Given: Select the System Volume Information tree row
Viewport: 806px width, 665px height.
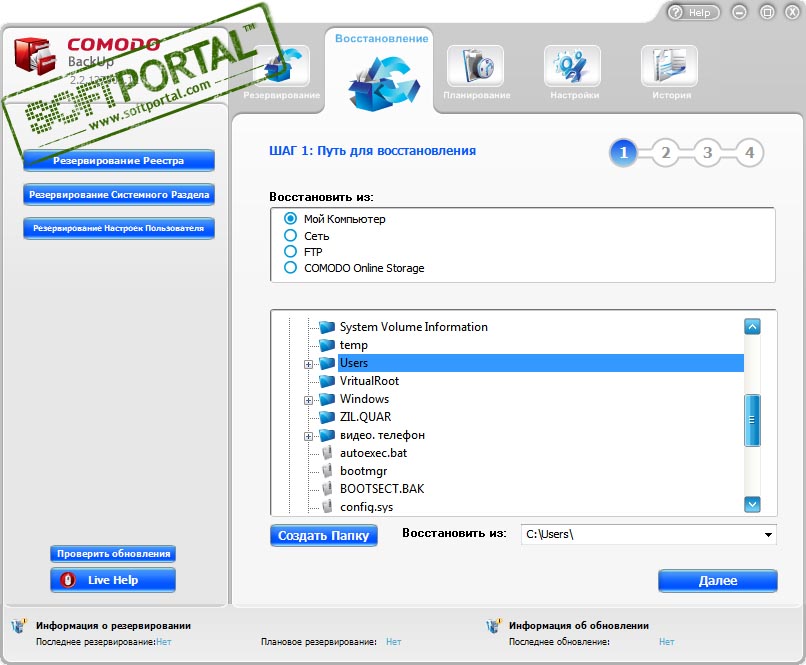Looking at the screenshot, I should pyautogui.click(x=413, y=327).
